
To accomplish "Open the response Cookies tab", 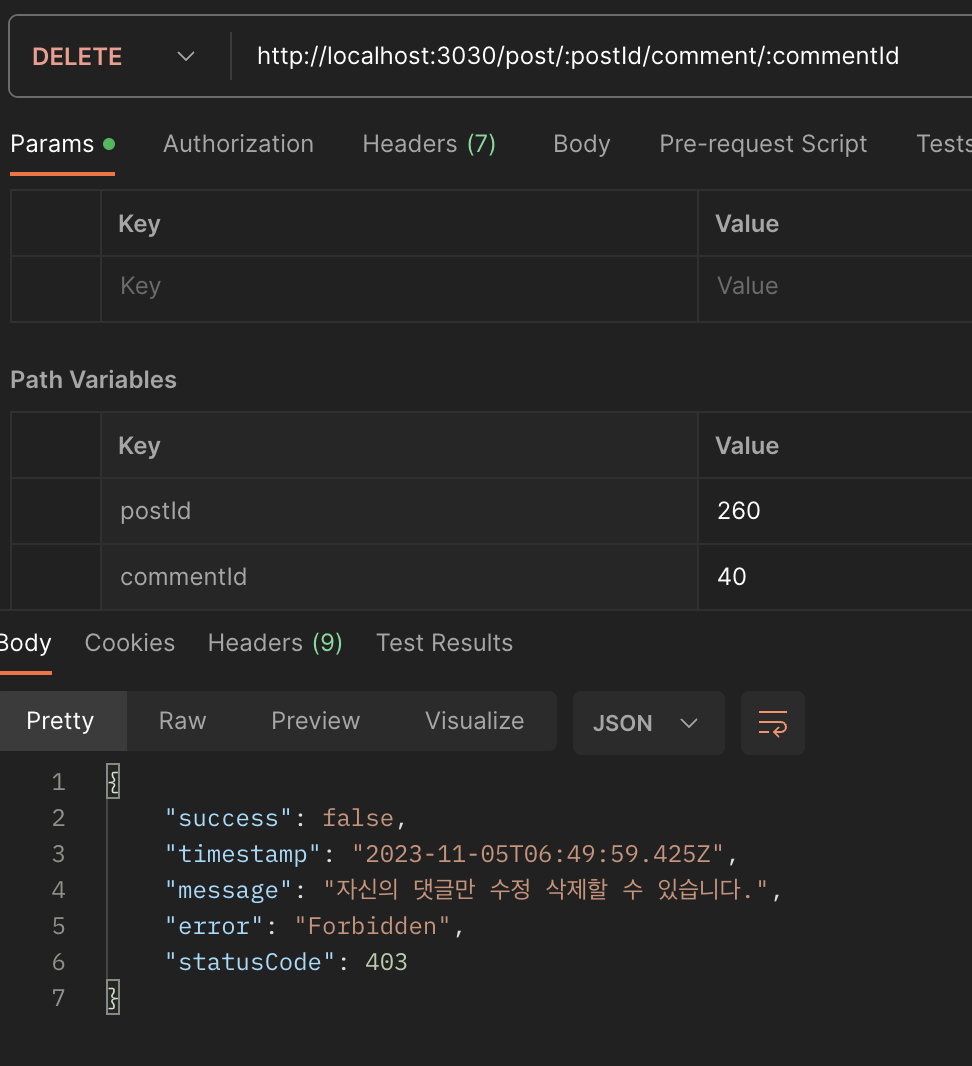I will [130, 643].
